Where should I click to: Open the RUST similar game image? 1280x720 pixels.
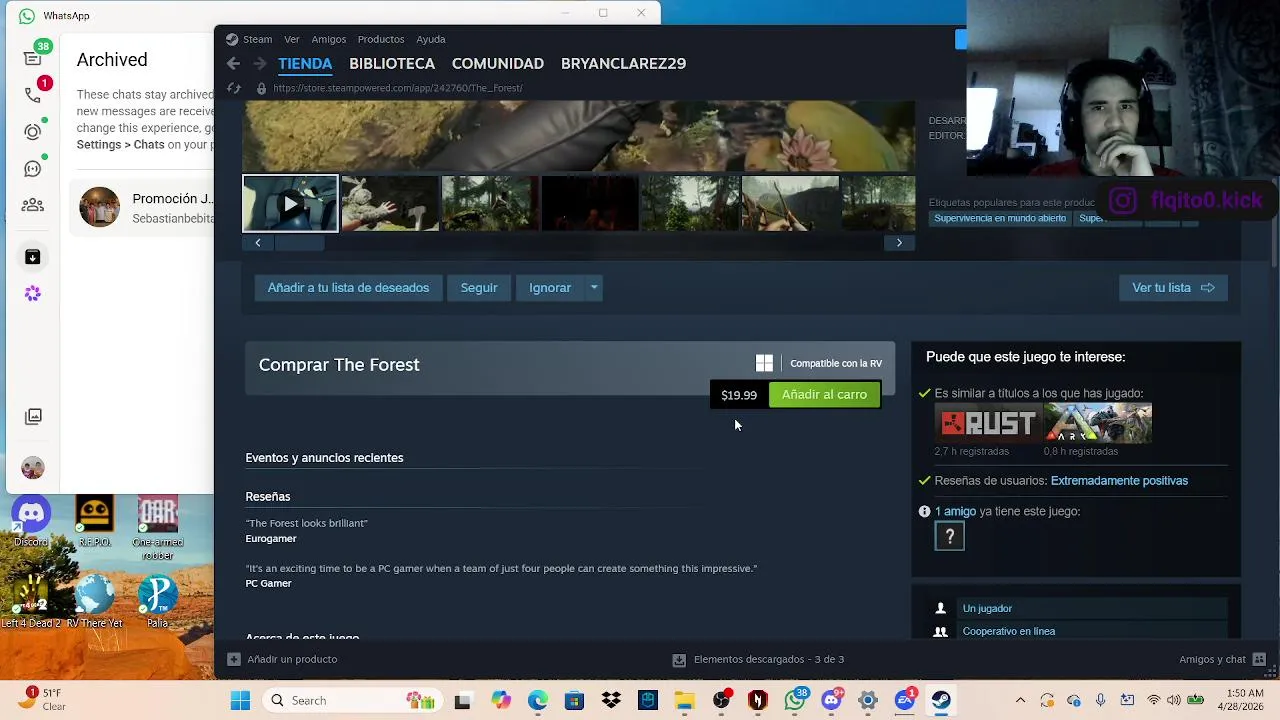coord(988,423)
